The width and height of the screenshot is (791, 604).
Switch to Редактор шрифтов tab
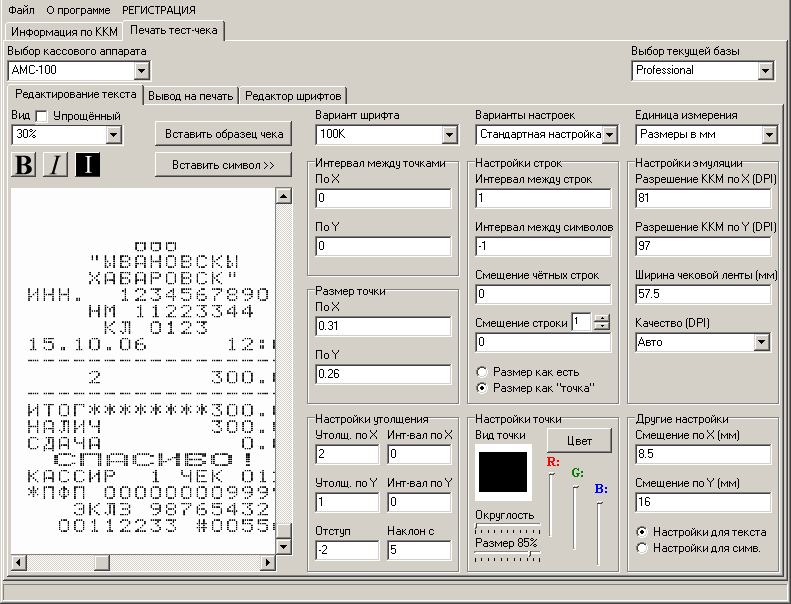[x=294, y=96]
